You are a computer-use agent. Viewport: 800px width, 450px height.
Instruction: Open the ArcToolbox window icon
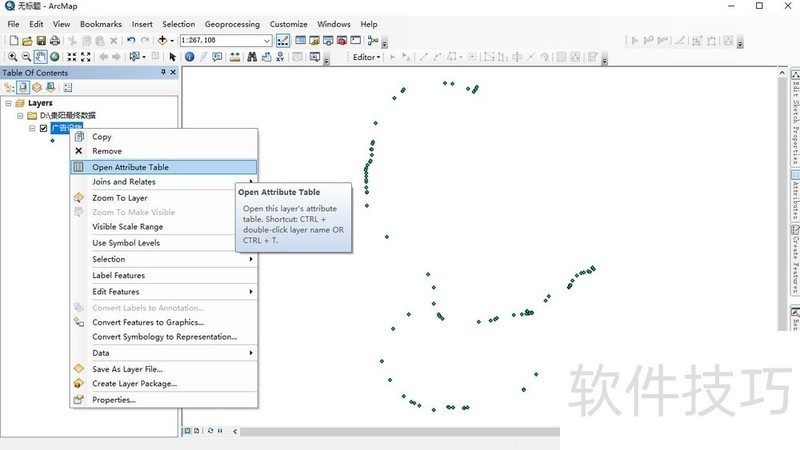pos(342,40)
